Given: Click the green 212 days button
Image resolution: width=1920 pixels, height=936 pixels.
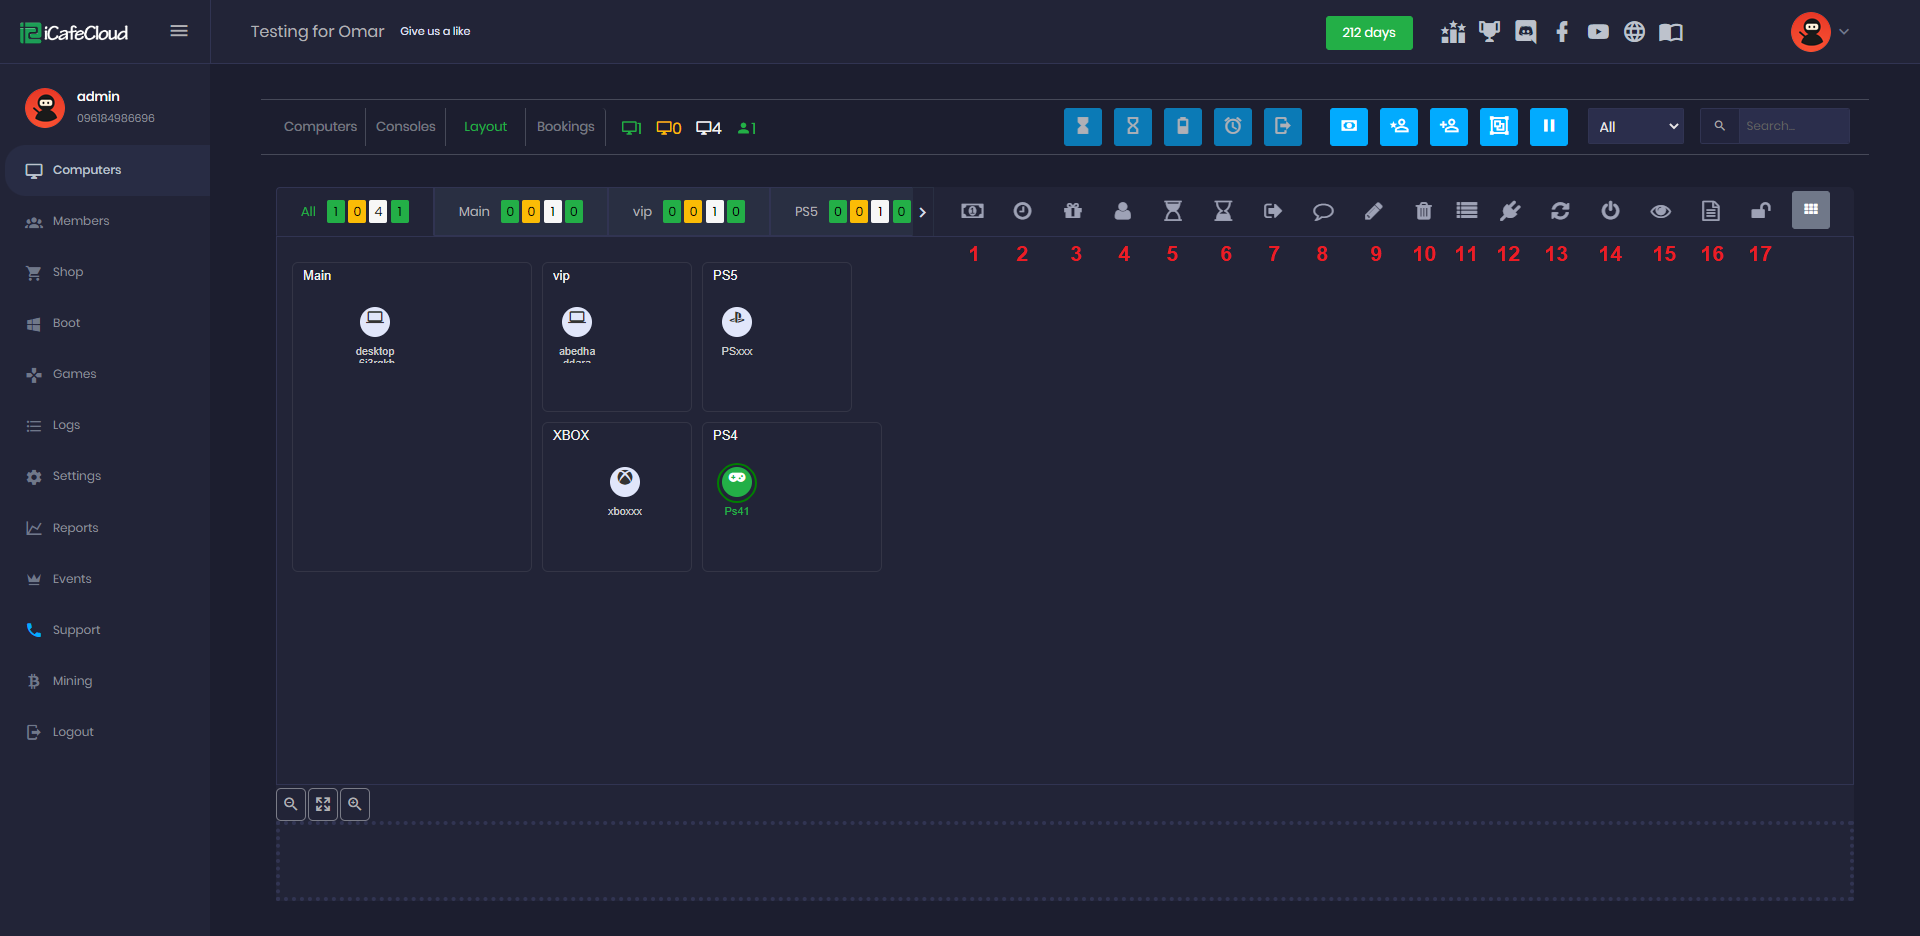Looking at the screenshot, I should (x=1368, y=33).
